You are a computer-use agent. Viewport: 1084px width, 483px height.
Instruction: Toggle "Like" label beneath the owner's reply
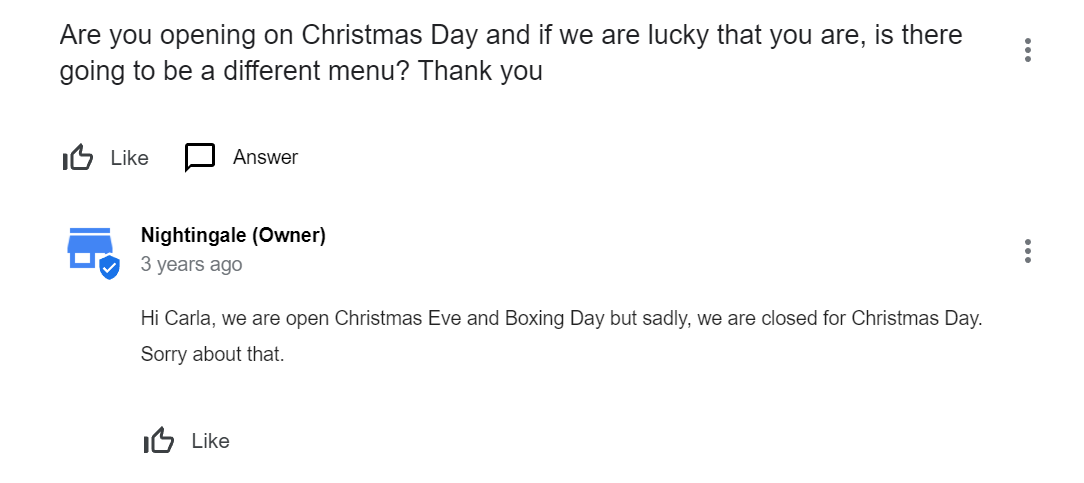210,441
